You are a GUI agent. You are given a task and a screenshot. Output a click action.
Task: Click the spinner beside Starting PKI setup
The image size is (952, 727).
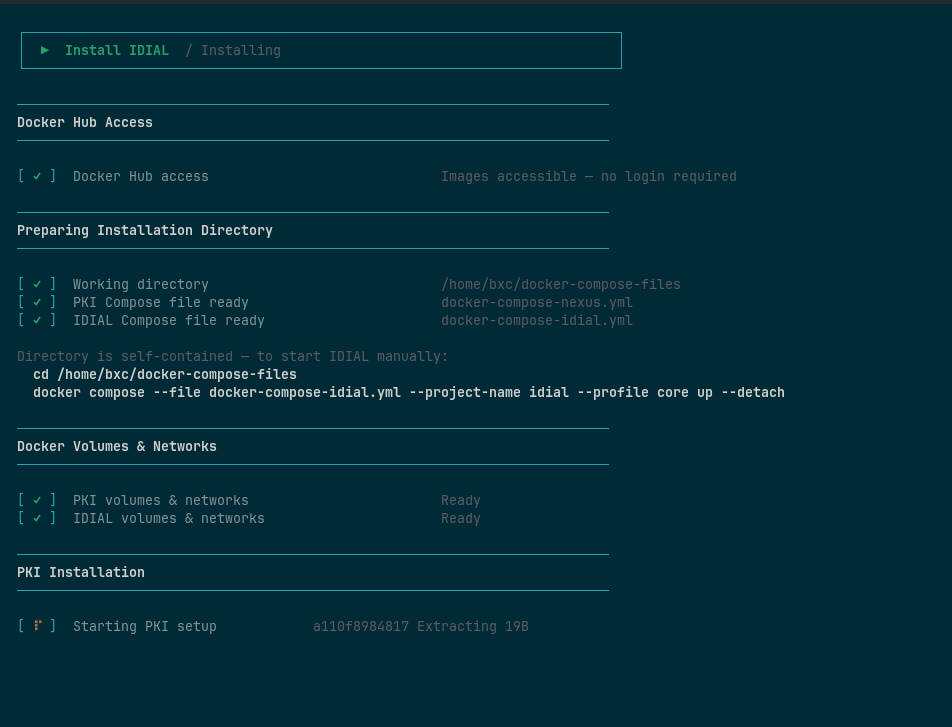37,626
